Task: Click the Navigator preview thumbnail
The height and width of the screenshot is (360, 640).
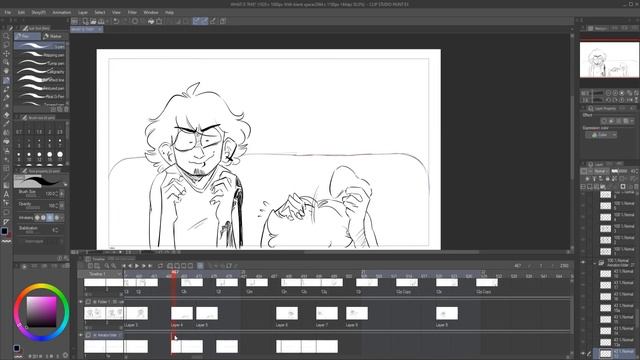Action: coord(609,60)
